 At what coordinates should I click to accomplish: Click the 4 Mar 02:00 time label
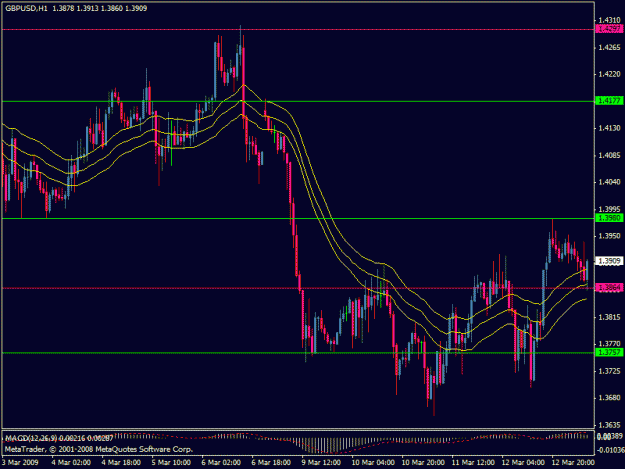(71, 462)
